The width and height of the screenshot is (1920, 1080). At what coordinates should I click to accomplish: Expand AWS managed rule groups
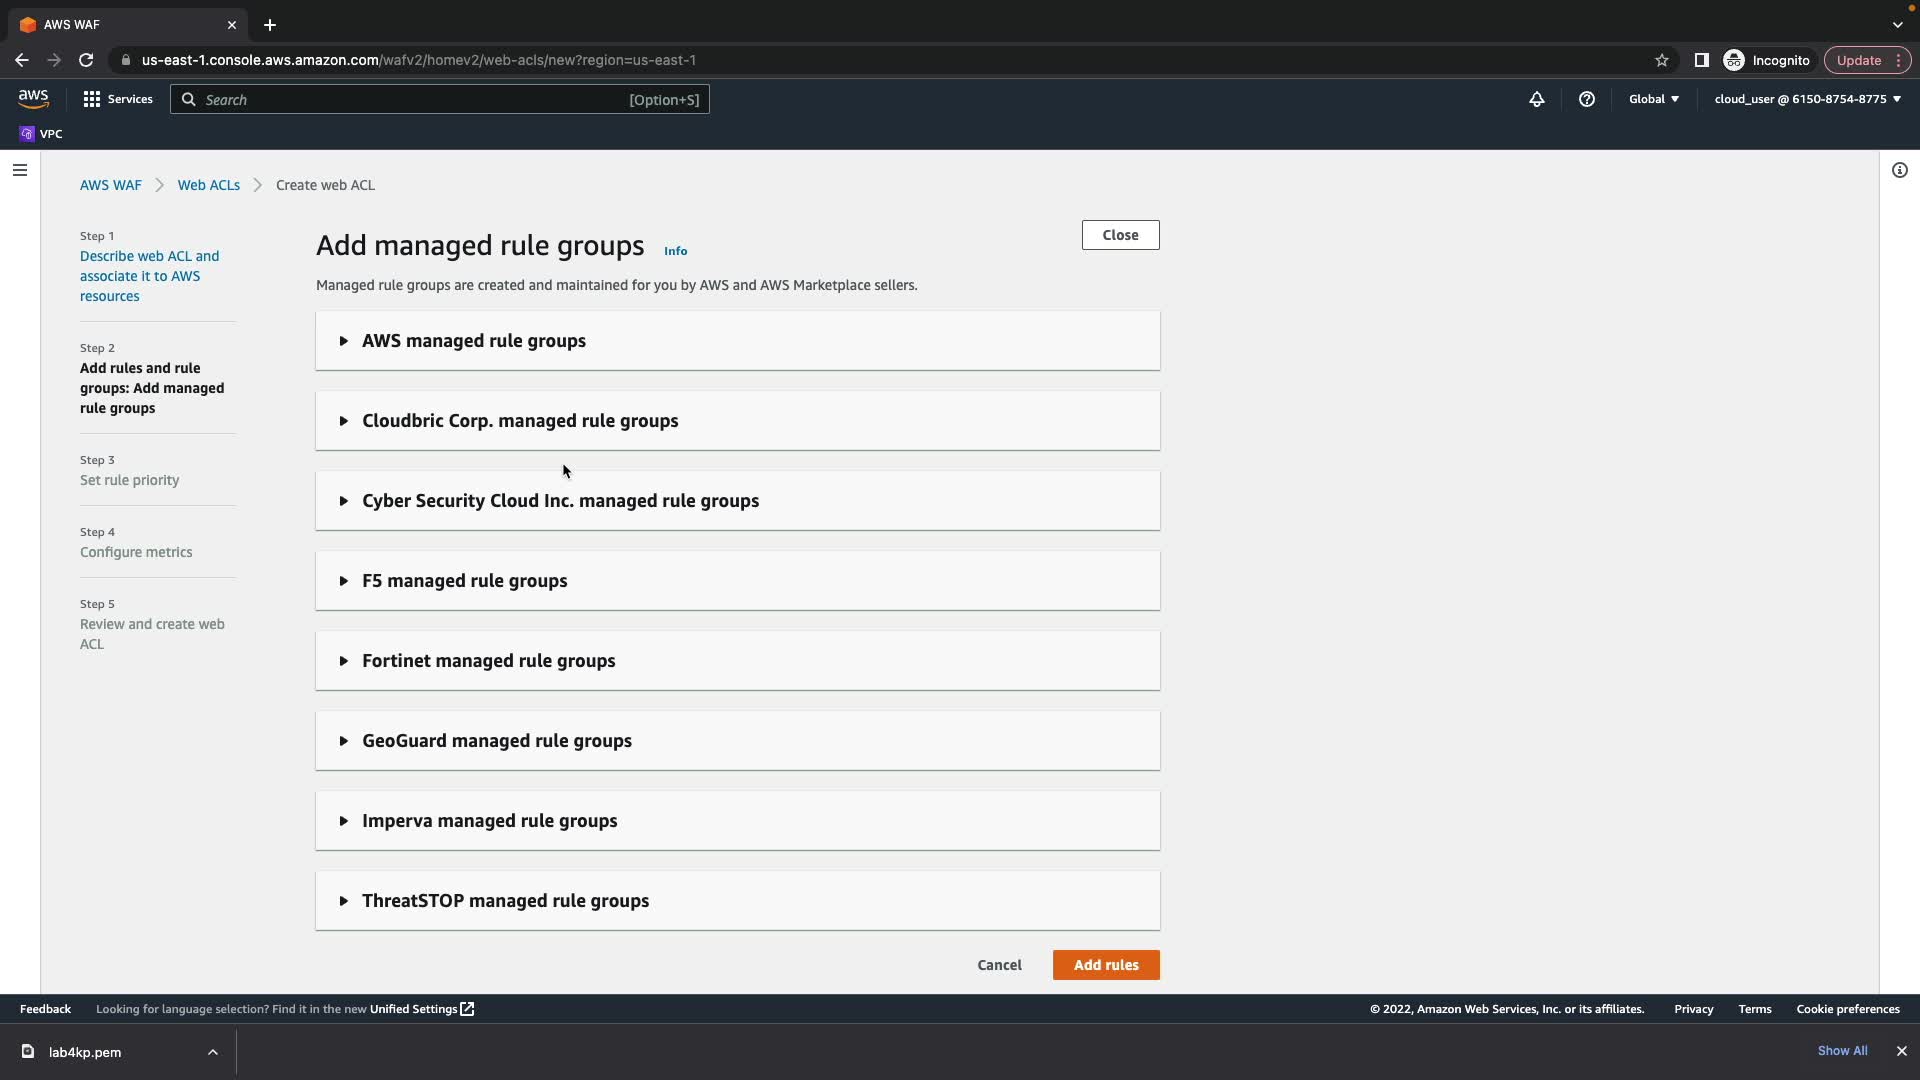click(473, 341)
